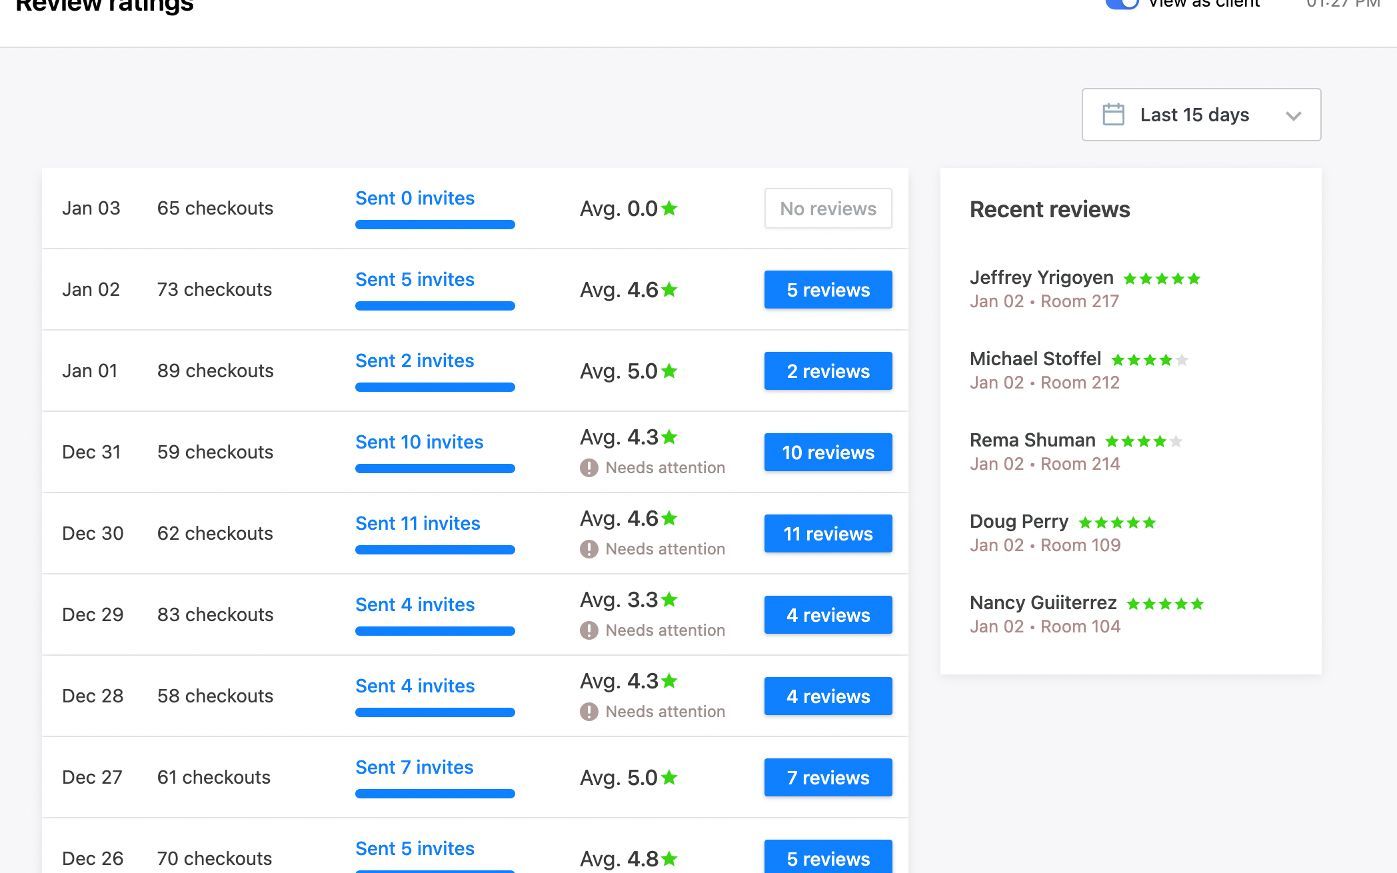Open the 10 reviews button for Dec 31
Viewport: 1397px width, 873px height.
(x=827, y=452)
